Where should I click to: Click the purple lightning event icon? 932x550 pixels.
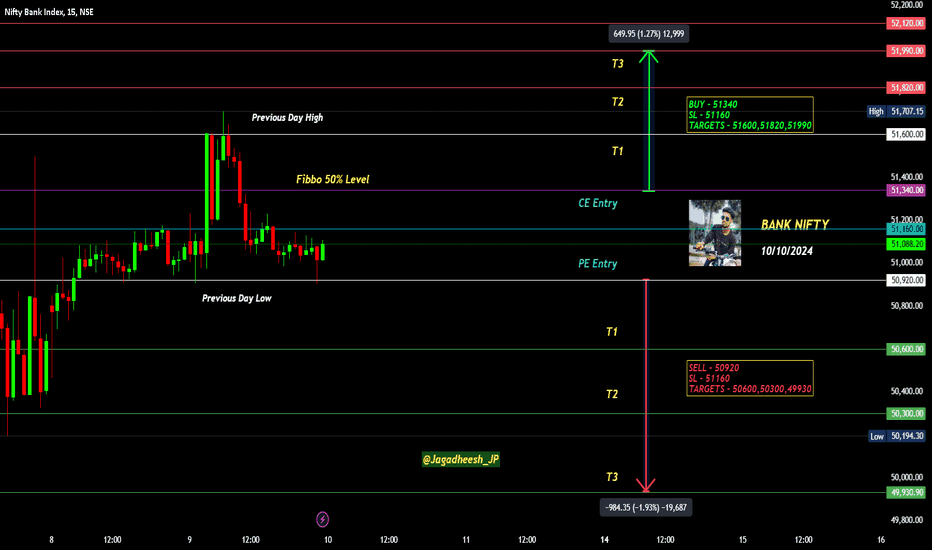point(322,519)
